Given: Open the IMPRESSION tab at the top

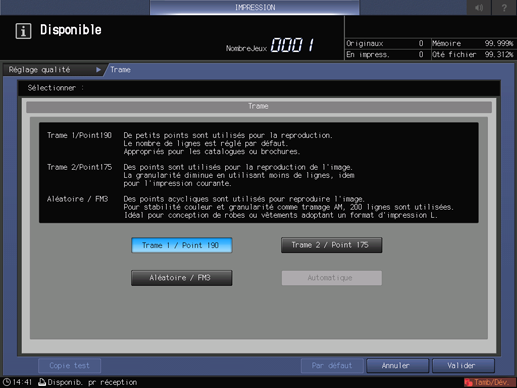Looking at the screenshot, I should pyautogui.click(x=255, y=7).
